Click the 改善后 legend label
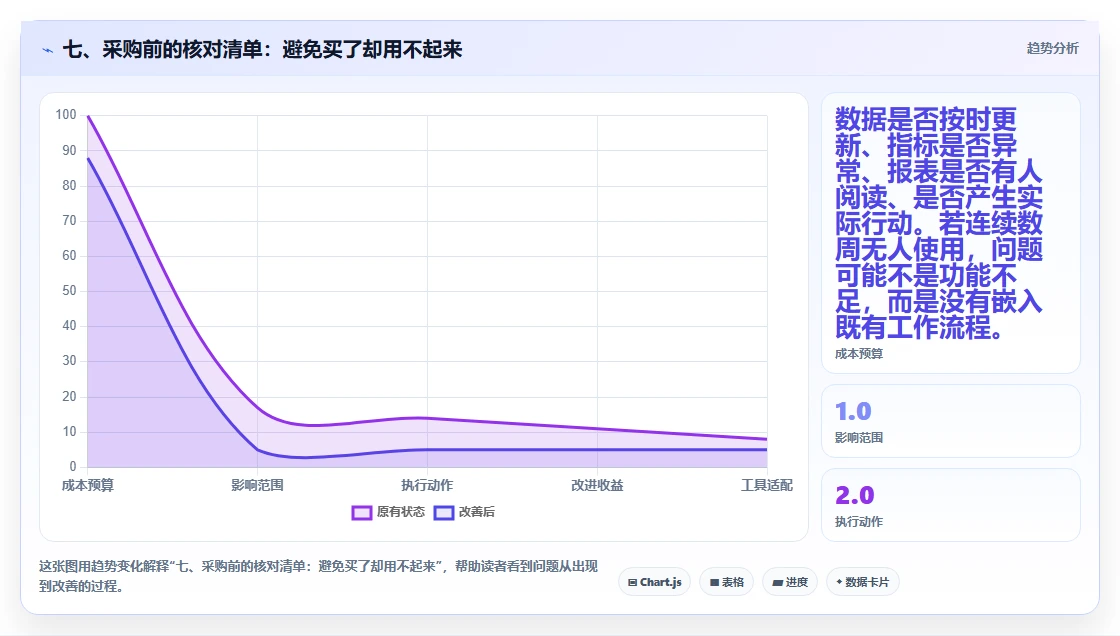The width and height of the screenshot is (1120, 636). pyautogui.click(x=476, y=512)
